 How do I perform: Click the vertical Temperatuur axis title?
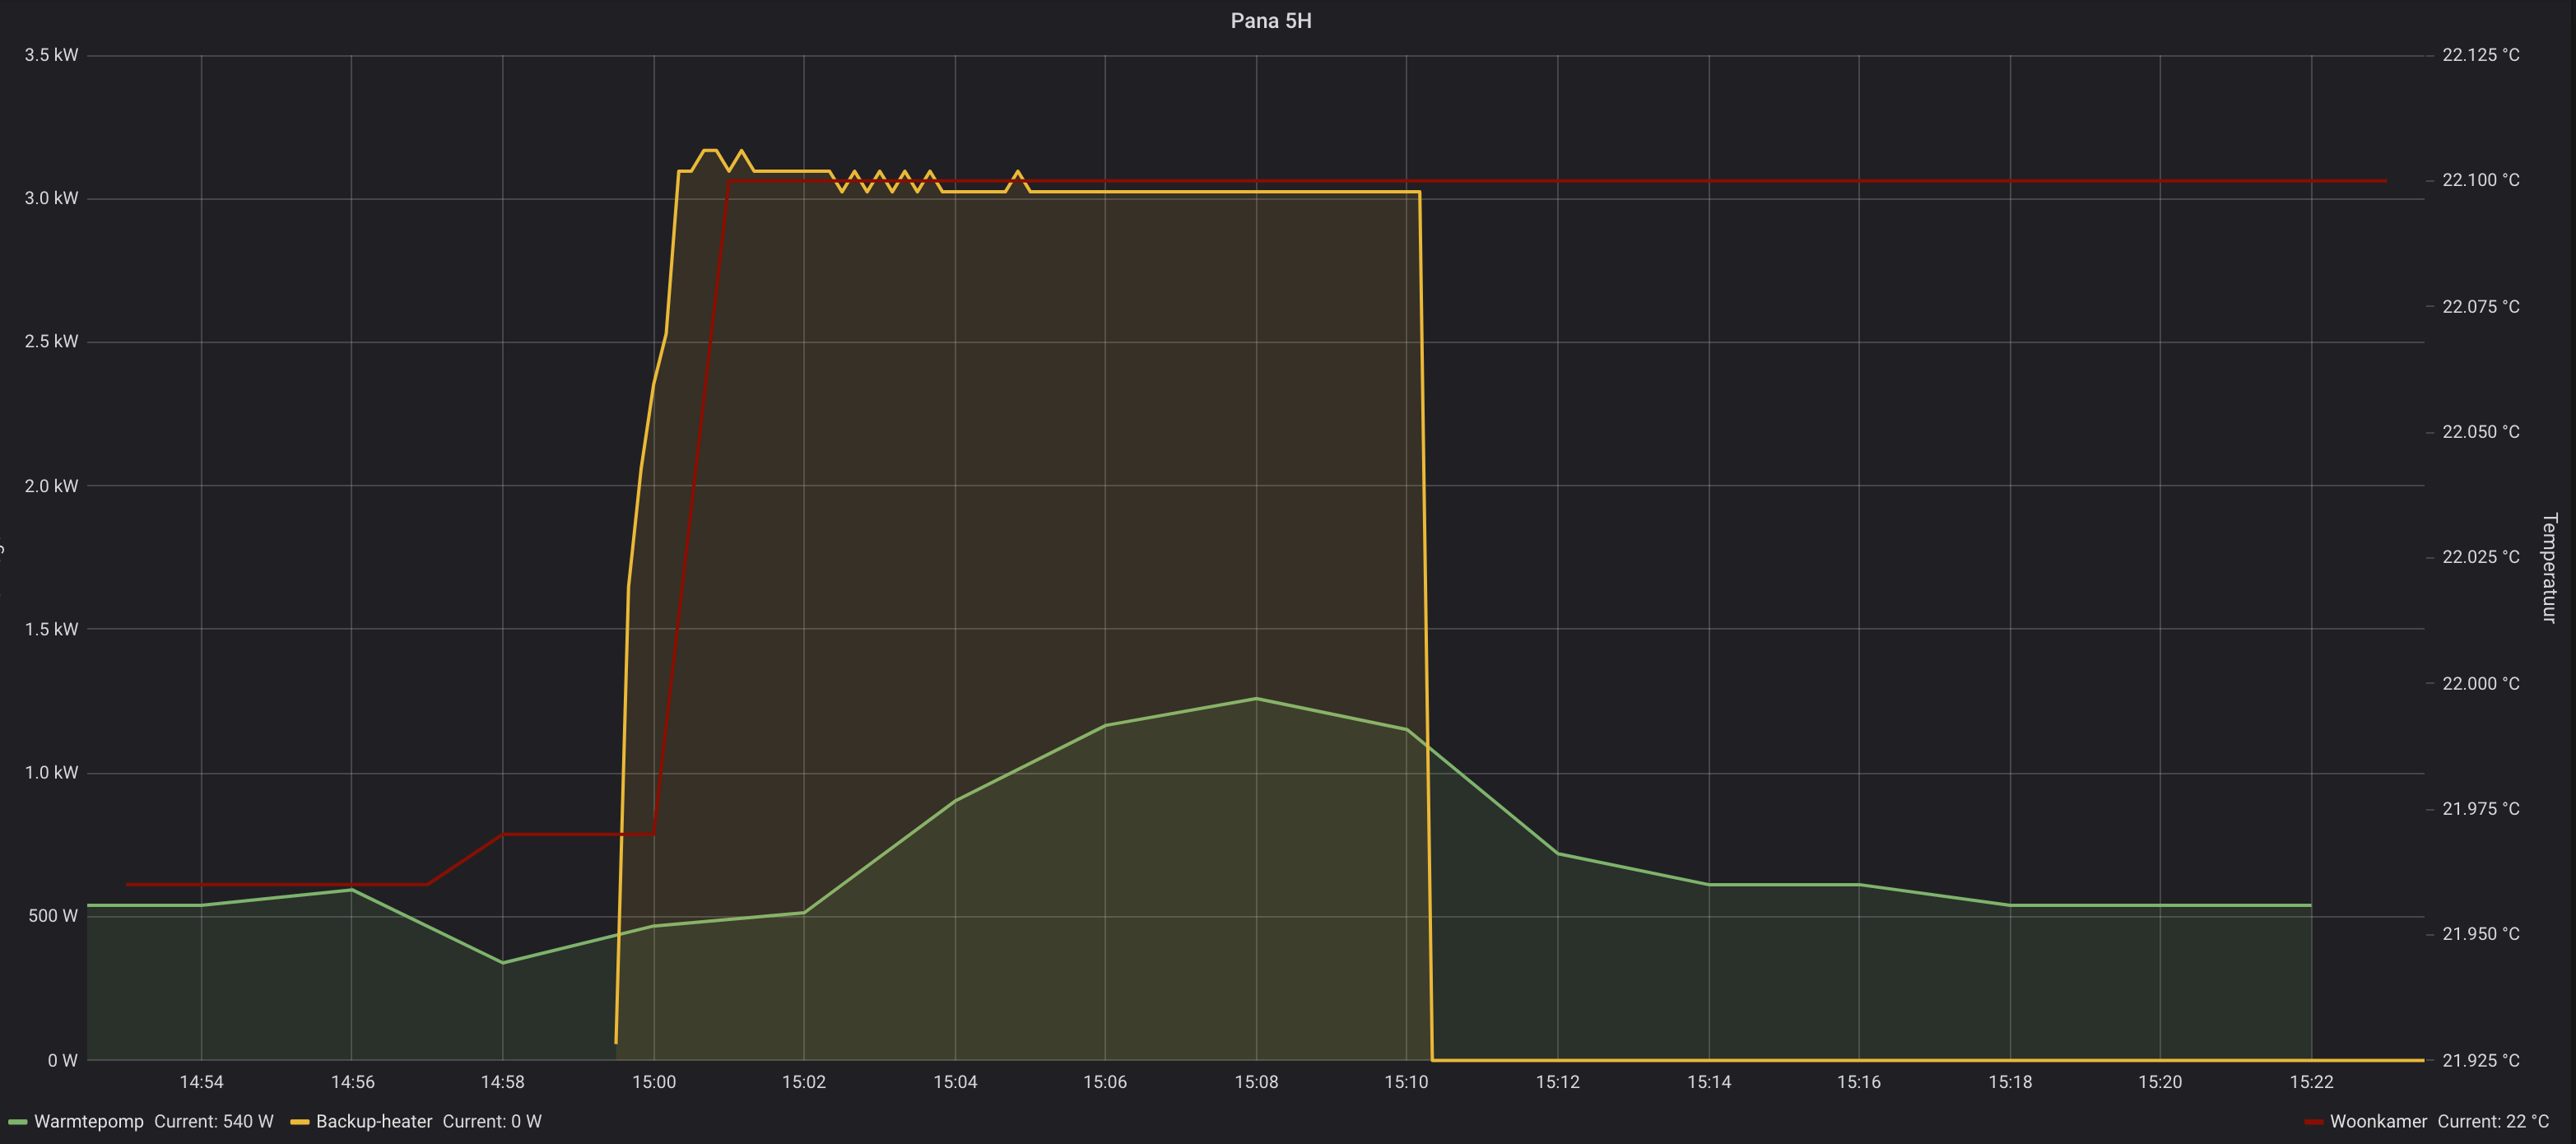2548,568
